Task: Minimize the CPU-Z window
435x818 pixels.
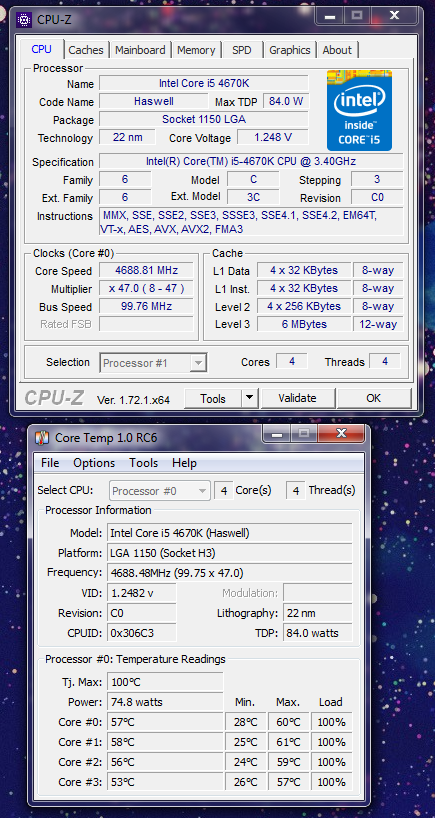Action: [x=329, y=16]
